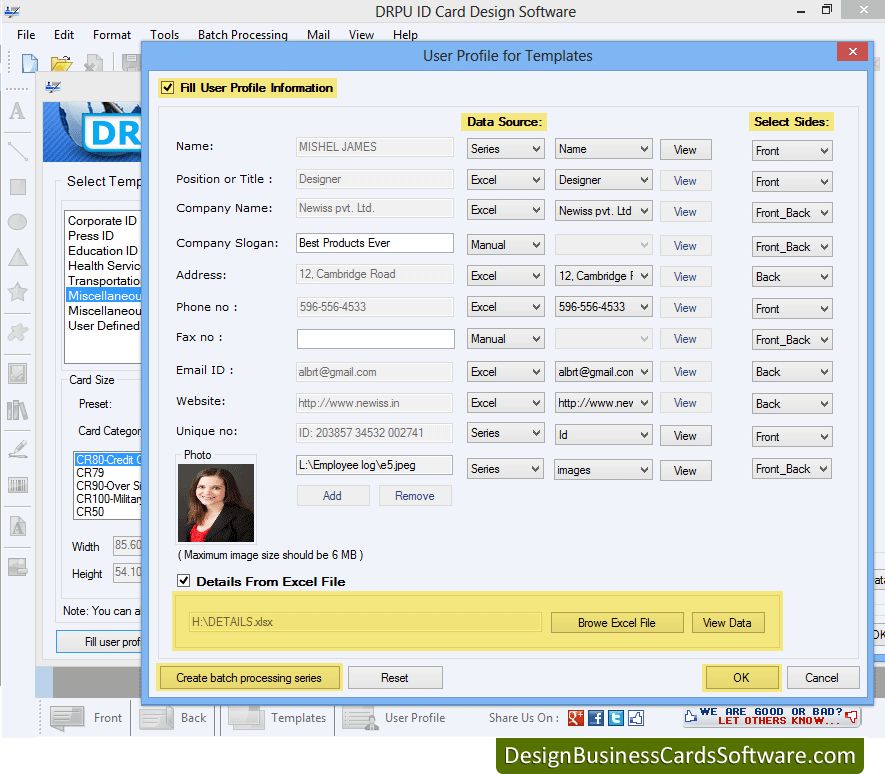Click the Reset button
The height and width of the screenshot is (774, 885).
pos(395,677)
